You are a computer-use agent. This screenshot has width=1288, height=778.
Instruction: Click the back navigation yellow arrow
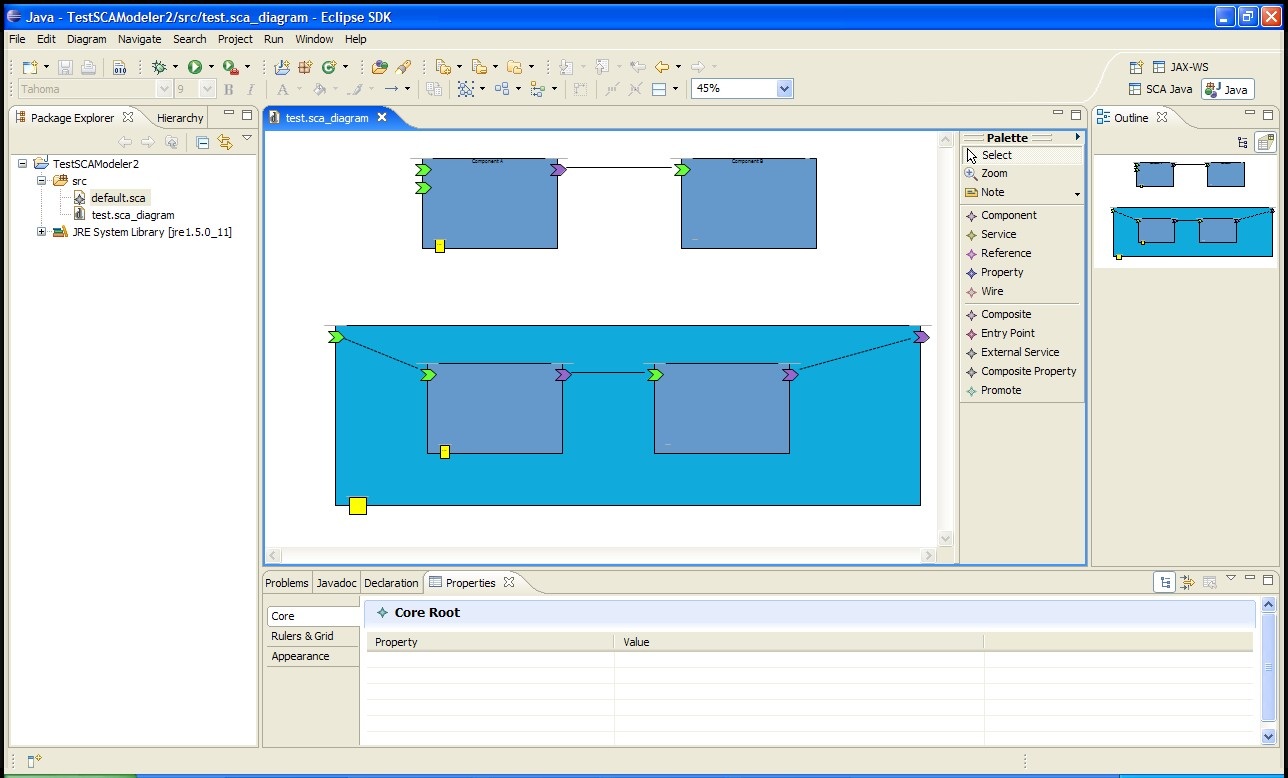[x=661, y=67]
